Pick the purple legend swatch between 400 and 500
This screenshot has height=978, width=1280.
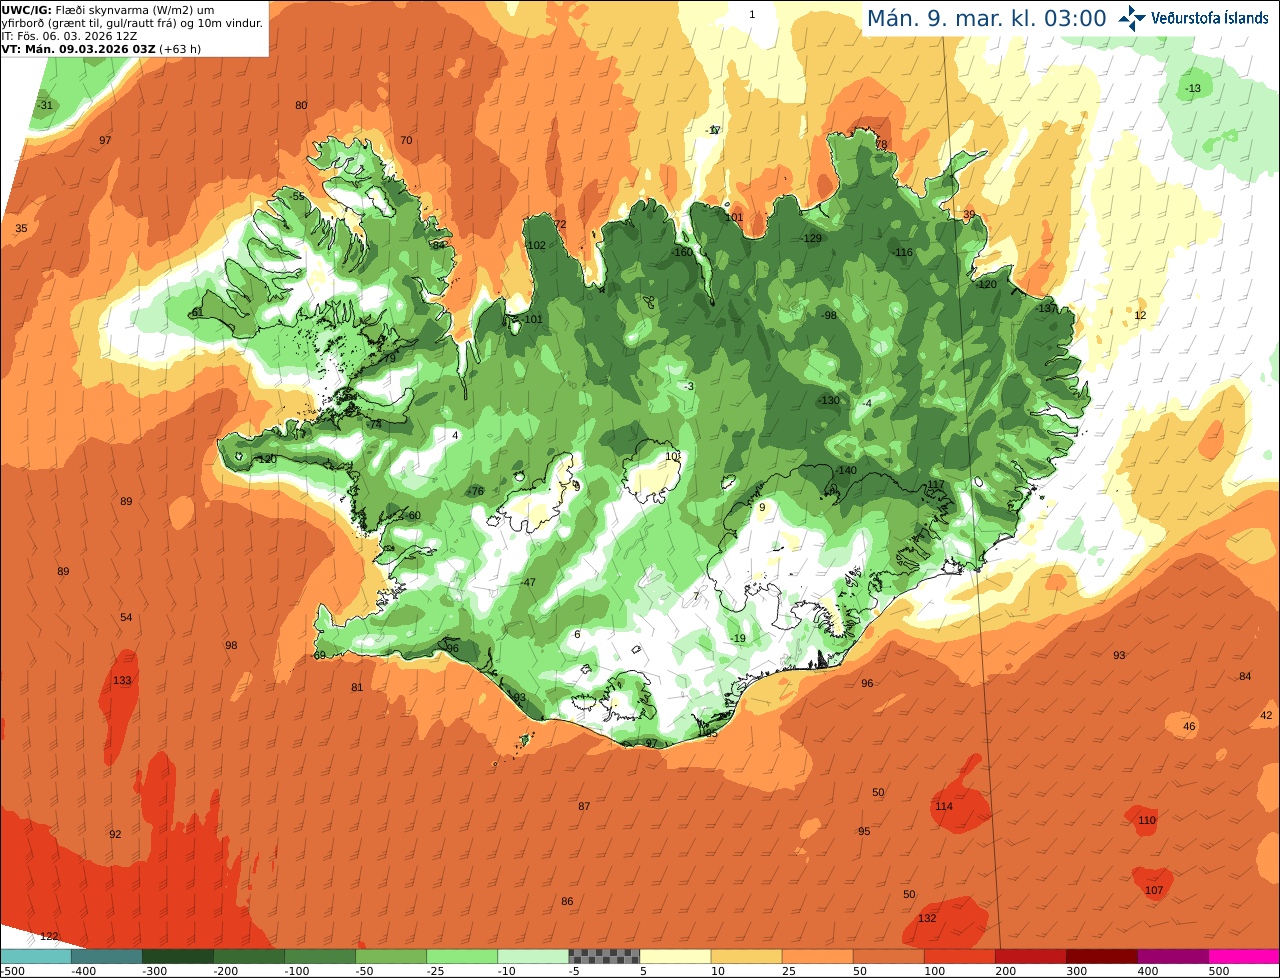1173,956
